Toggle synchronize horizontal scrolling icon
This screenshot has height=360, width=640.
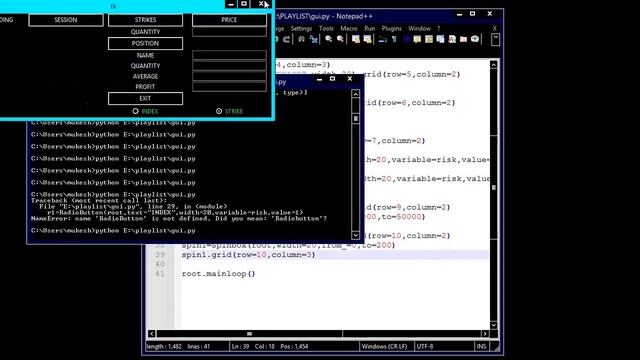(x=367, y=39)
